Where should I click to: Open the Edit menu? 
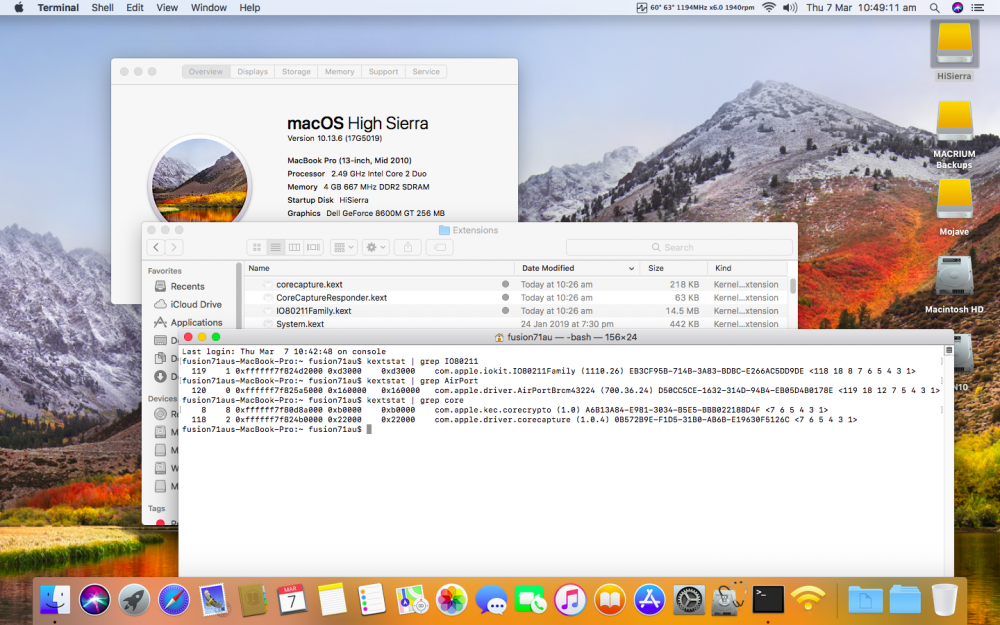pos(135,8)
